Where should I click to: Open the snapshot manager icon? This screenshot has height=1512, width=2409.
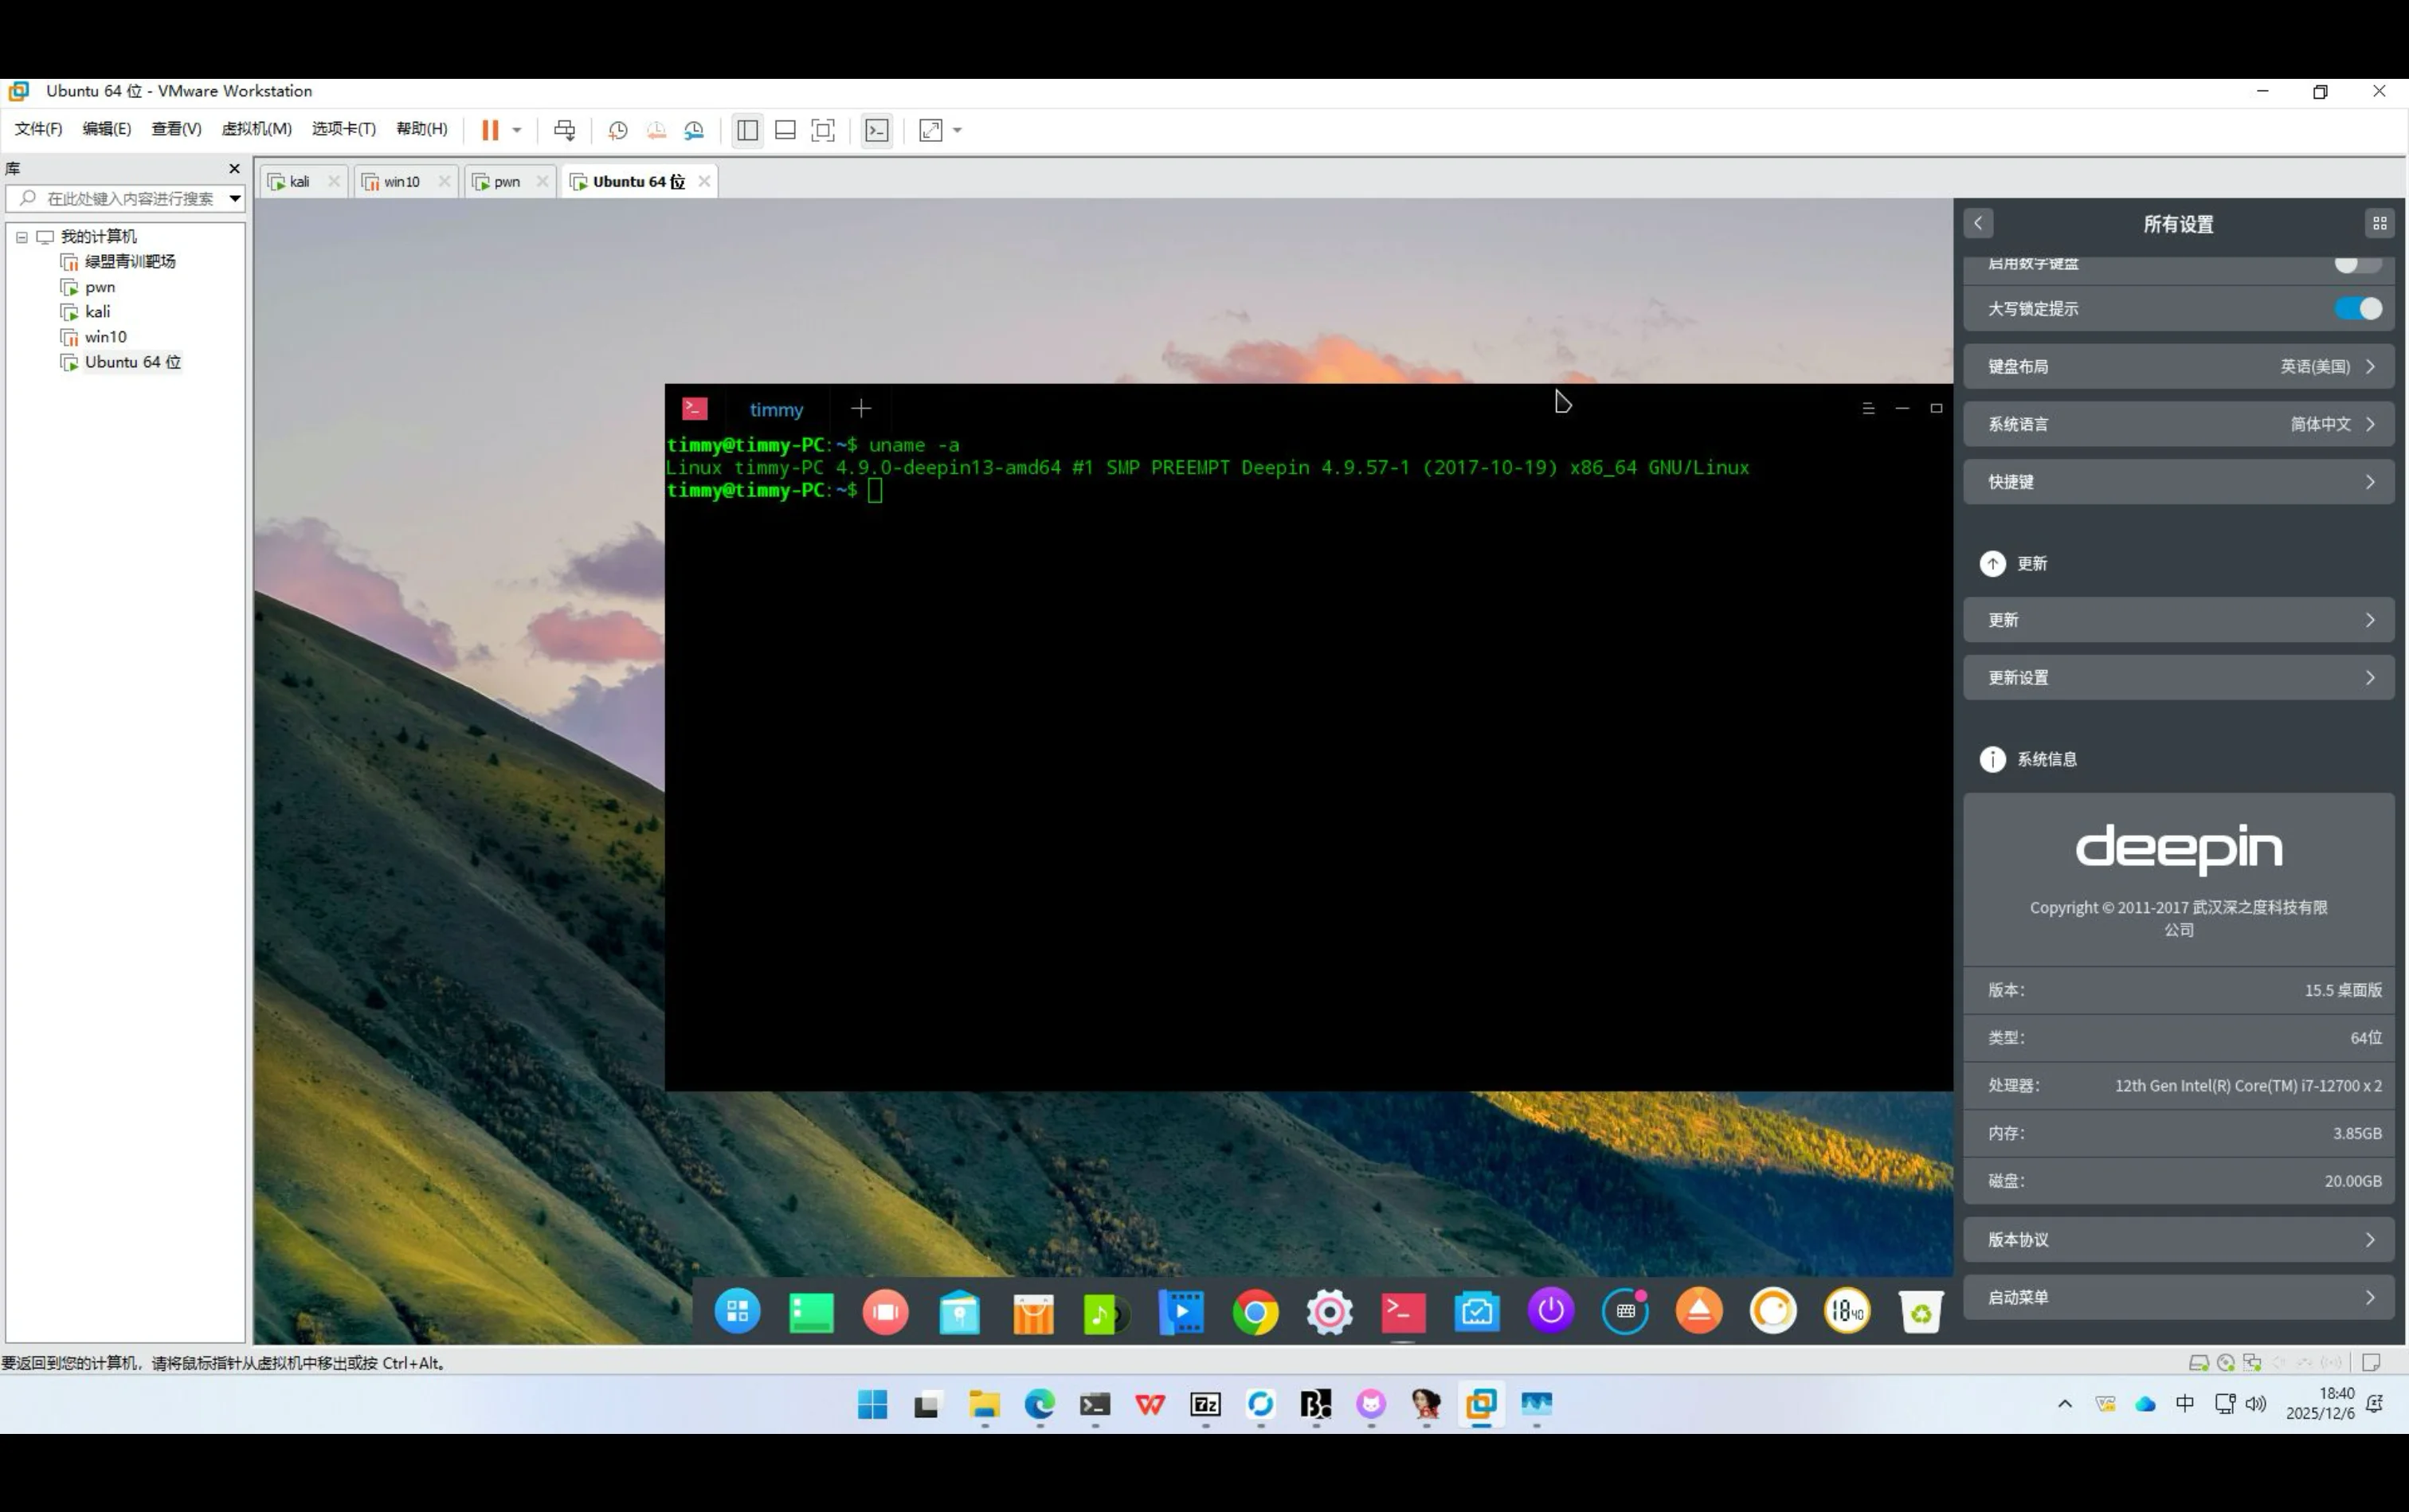tap(694, 130)
